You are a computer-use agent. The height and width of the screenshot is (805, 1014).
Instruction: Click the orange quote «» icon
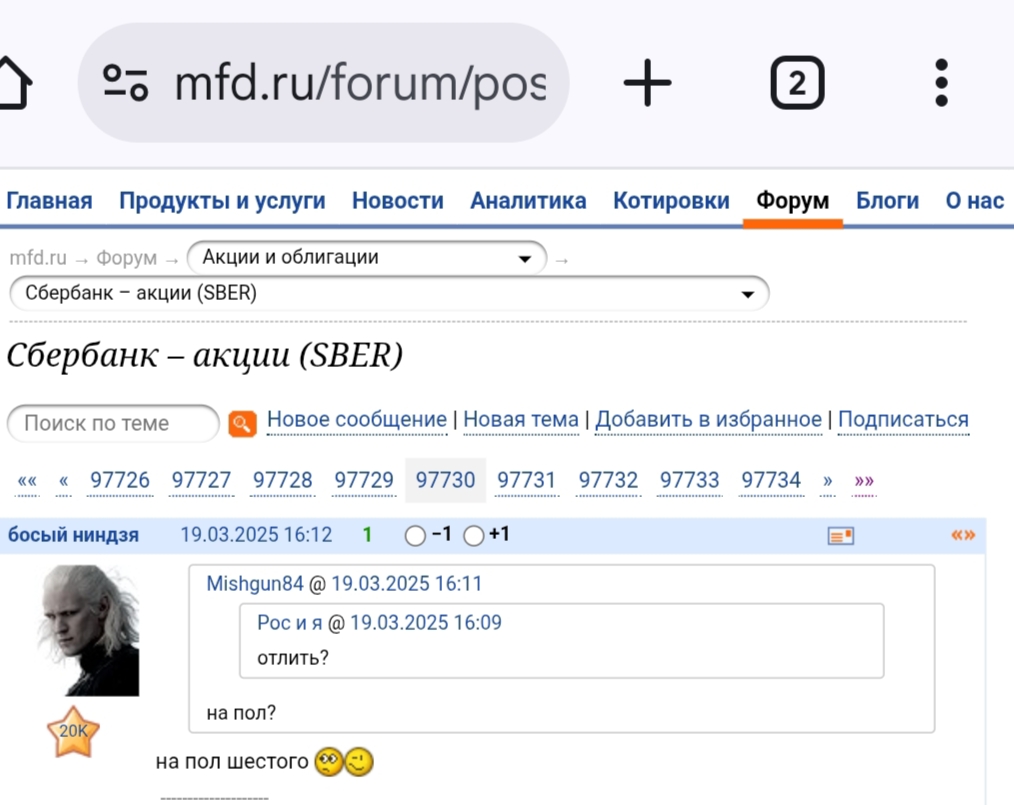pyautogui.click(x=963, y=535)
